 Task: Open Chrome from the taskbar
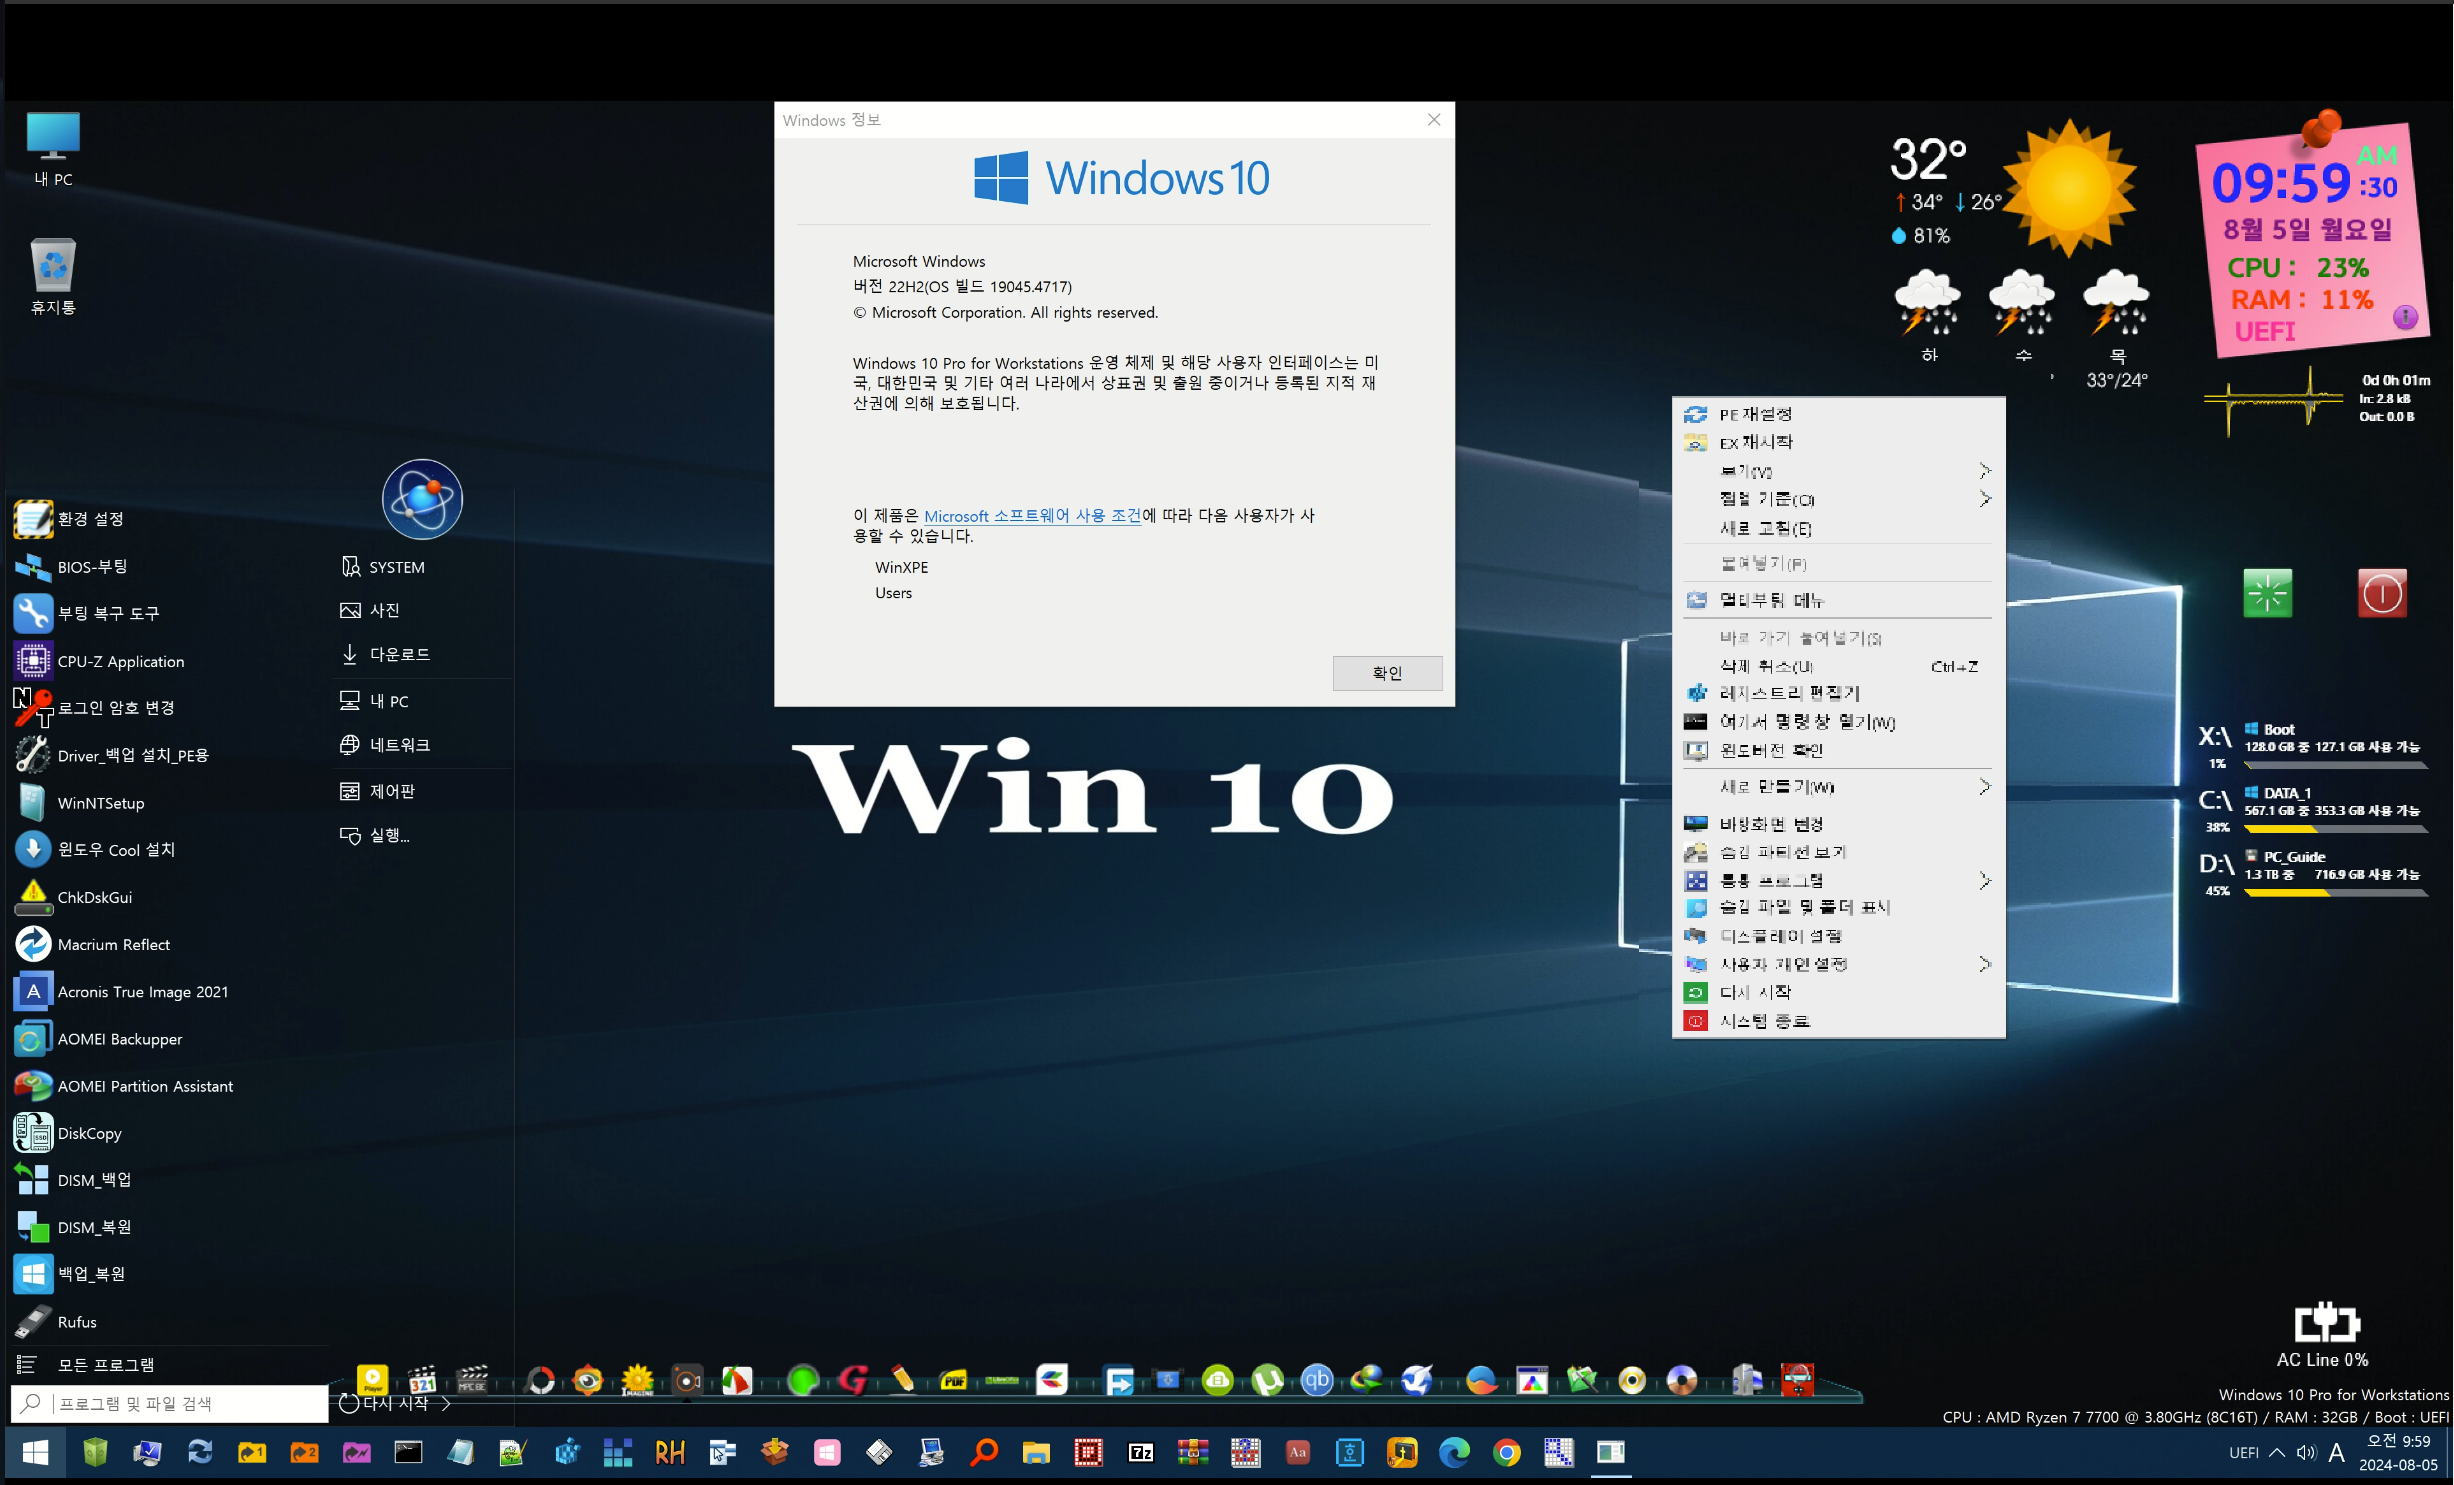[x=1506, y=1452]
